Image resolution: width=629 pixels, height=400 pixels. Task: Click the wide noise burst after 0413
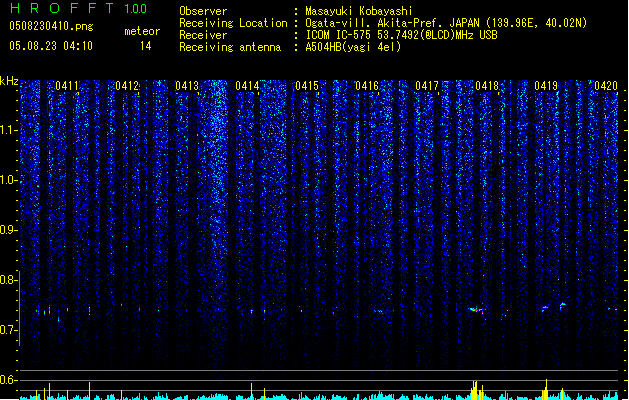pyautogui.click(x=217, y=169)
